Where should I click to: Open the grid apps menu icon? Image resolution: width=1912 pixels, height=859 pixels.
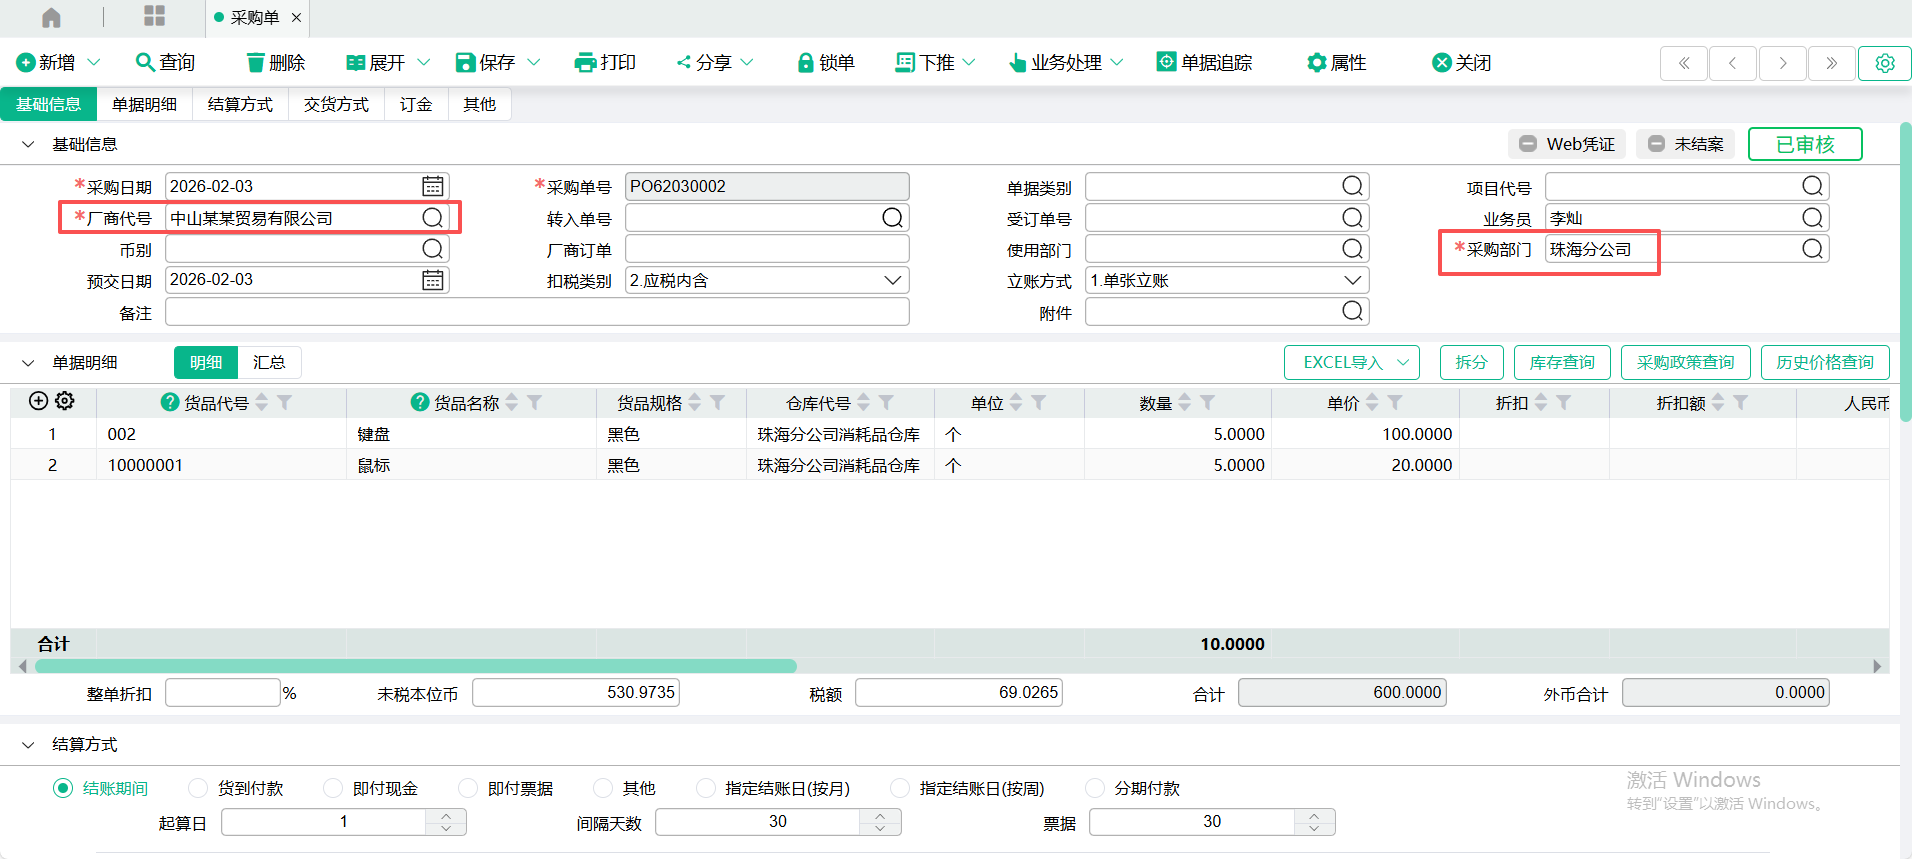pos(154,16)
